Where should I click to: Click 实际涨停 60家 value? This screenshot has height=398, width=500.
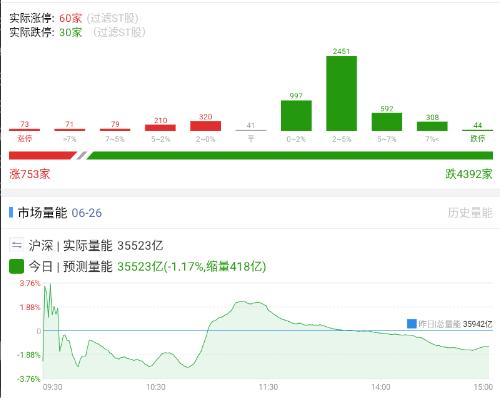click(x=70, y=18)
